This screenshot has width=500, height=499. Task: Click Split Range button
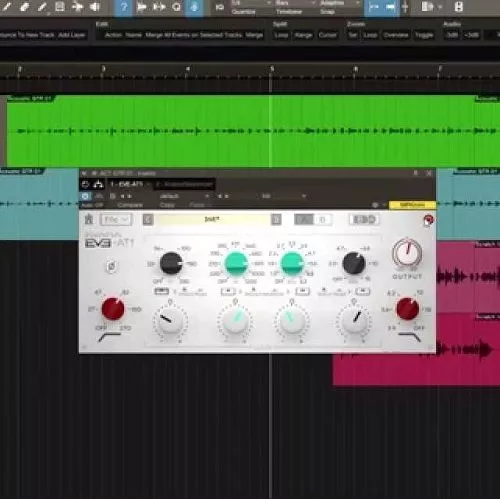[x=303, y=35]
